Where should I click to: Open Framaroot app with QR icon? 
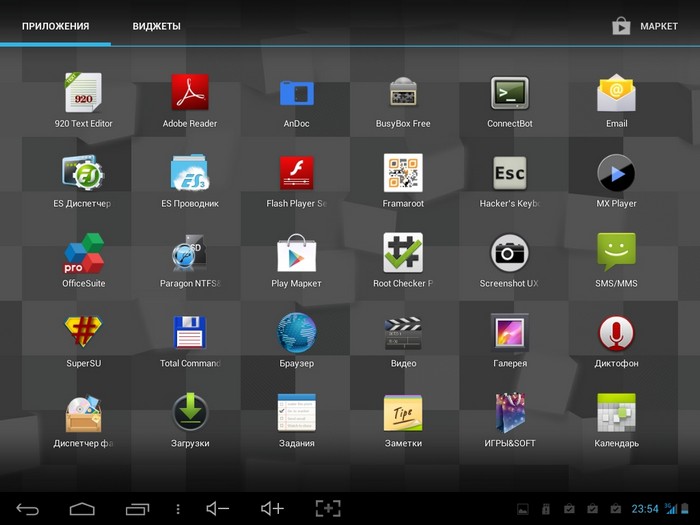(x=403, y=173)
